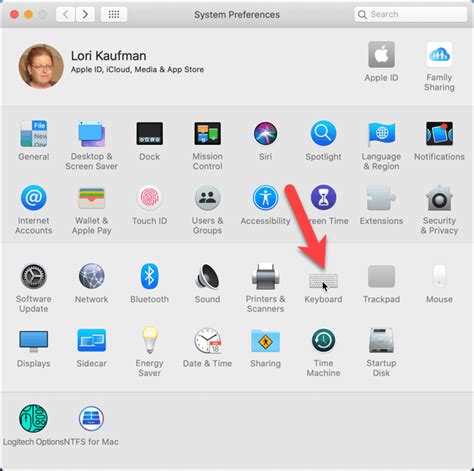This screenshot has width=474, height=471.
Task: Click the Apple ID, iCloud, Media & App Store text
Action: (137, 70)
